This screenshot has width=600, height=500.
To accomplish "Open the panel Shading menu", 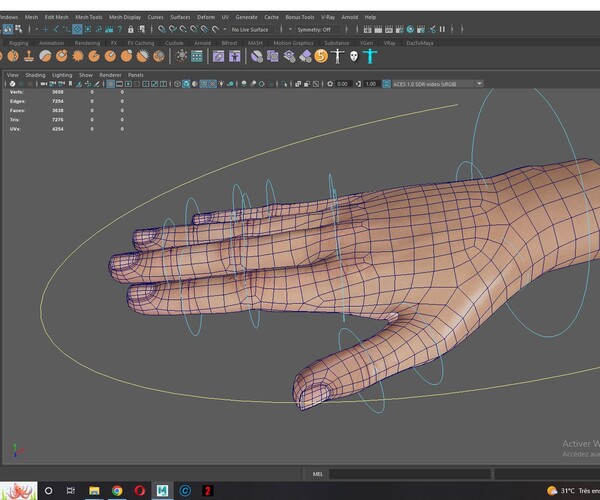I will [35, 75].
